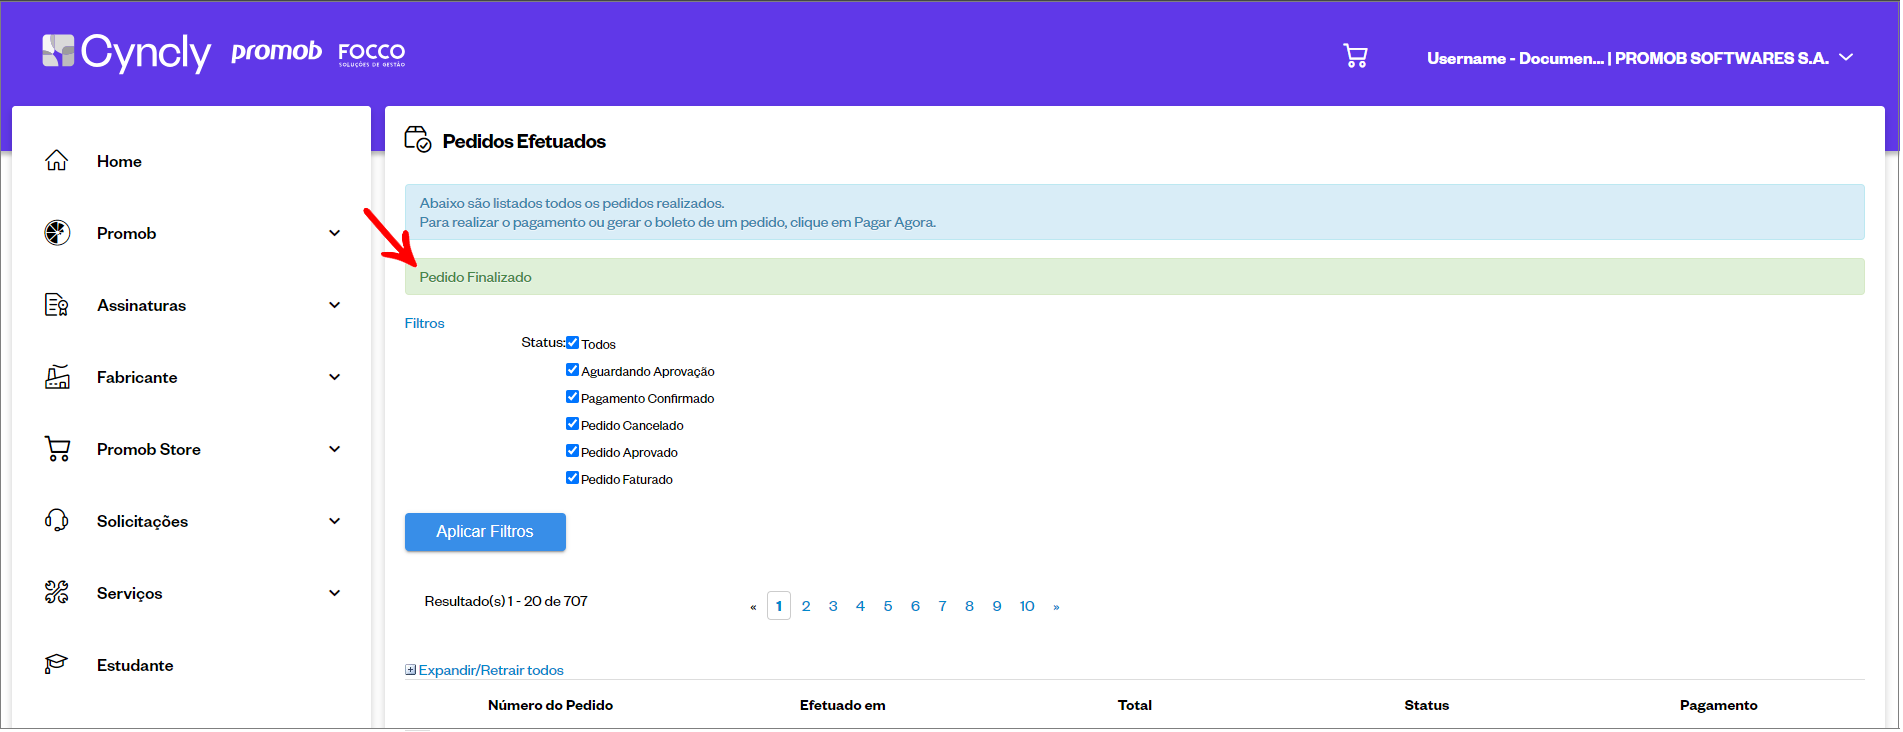
Task: Open the Estudante menu item
Action: point(135,665)
